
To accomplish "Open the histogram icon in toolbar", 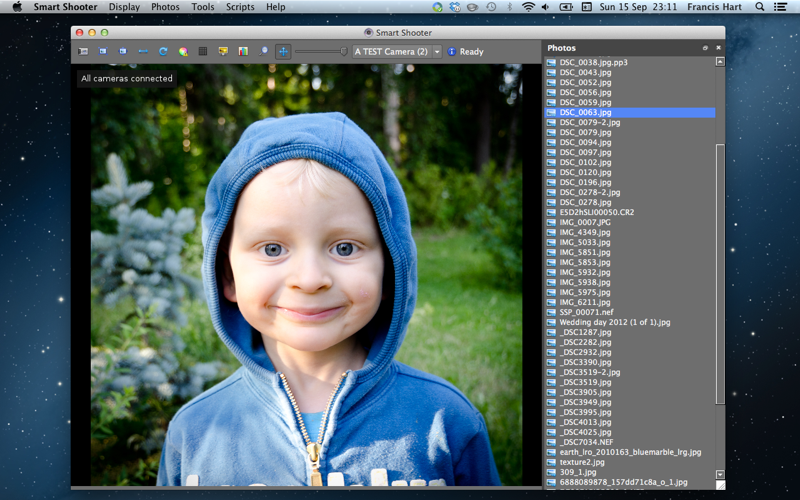I will point(243,51).
